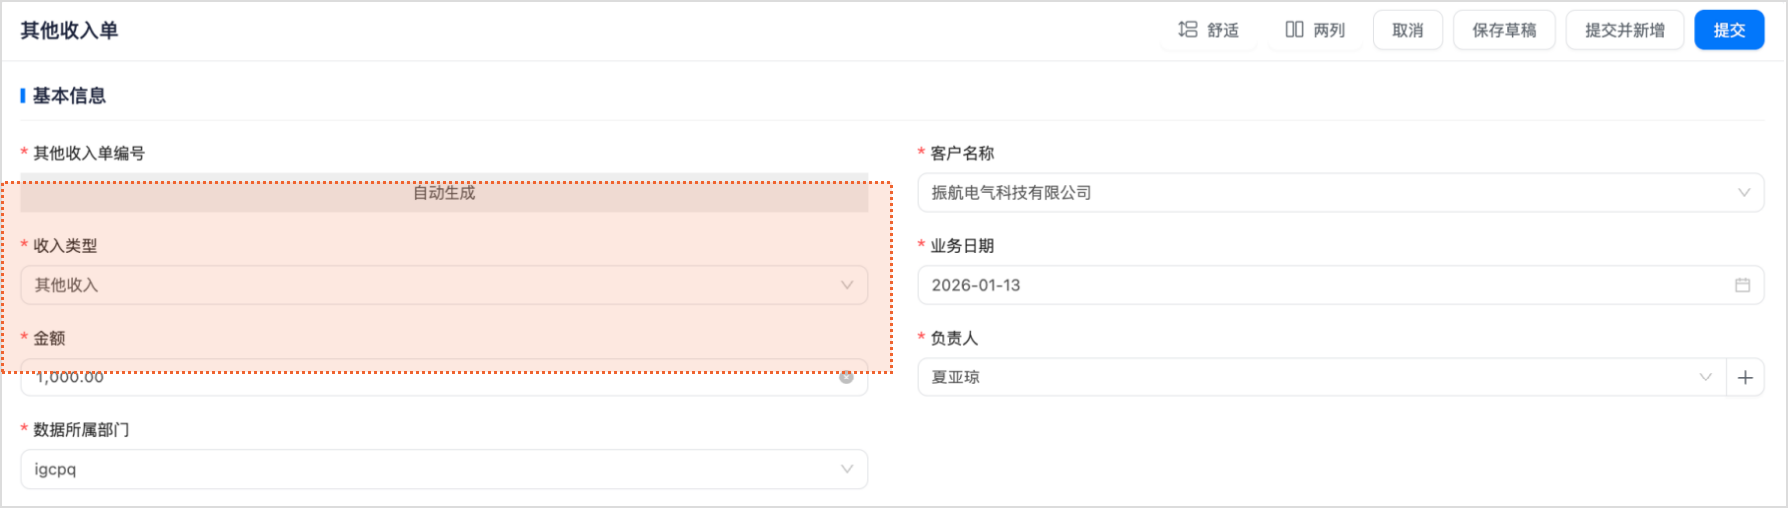Viewport: 1788px width, 510px height.
Task: Clear the 金额 amount with the X icon
Action: click(846, 378)
